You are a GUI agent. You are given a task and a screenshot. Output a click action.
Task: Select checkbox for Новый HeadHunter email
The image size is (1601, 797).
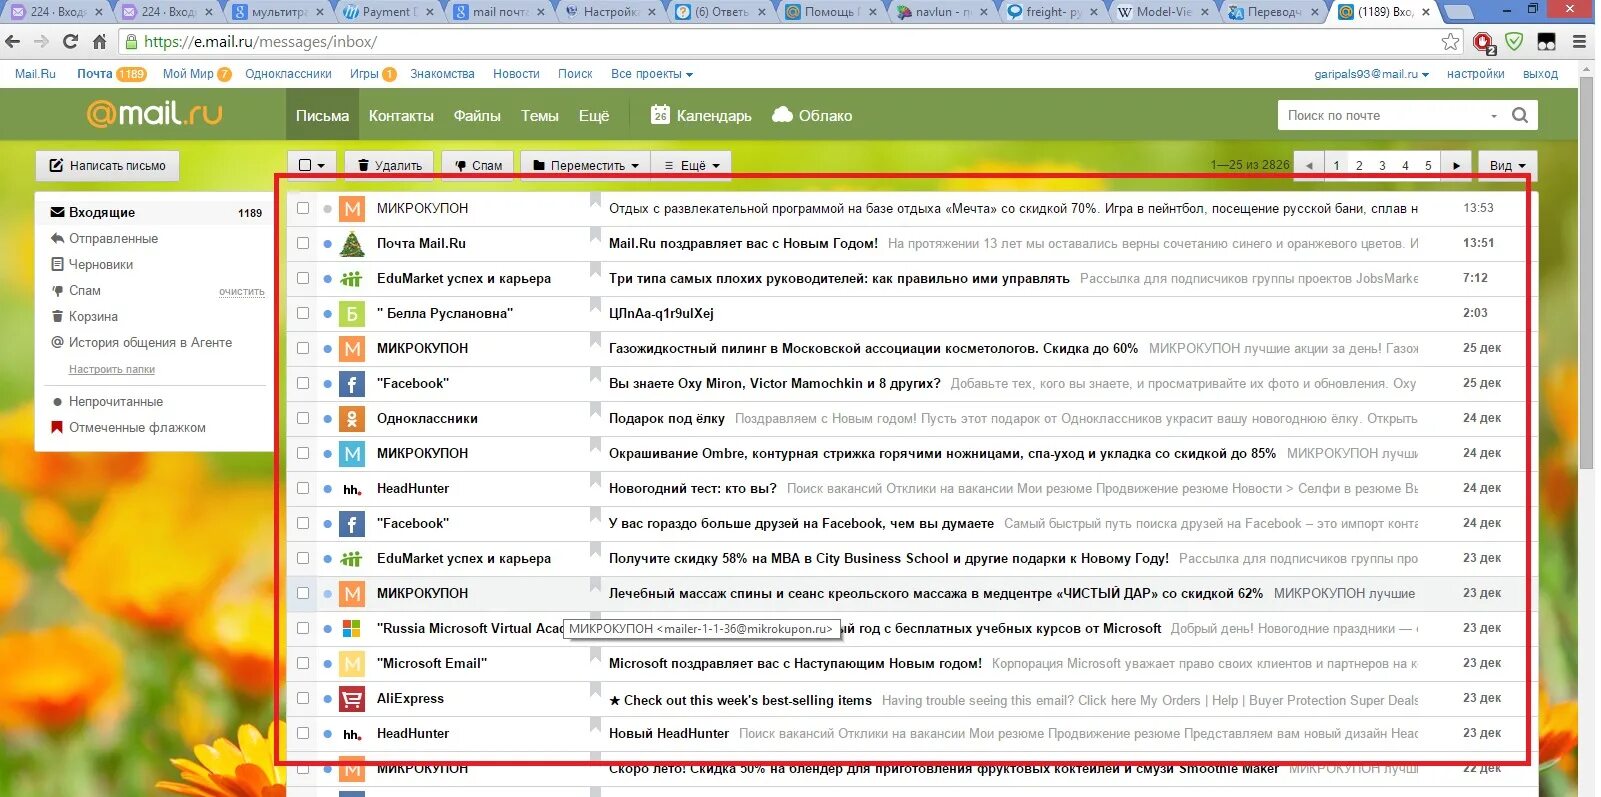tap(303, 733)
